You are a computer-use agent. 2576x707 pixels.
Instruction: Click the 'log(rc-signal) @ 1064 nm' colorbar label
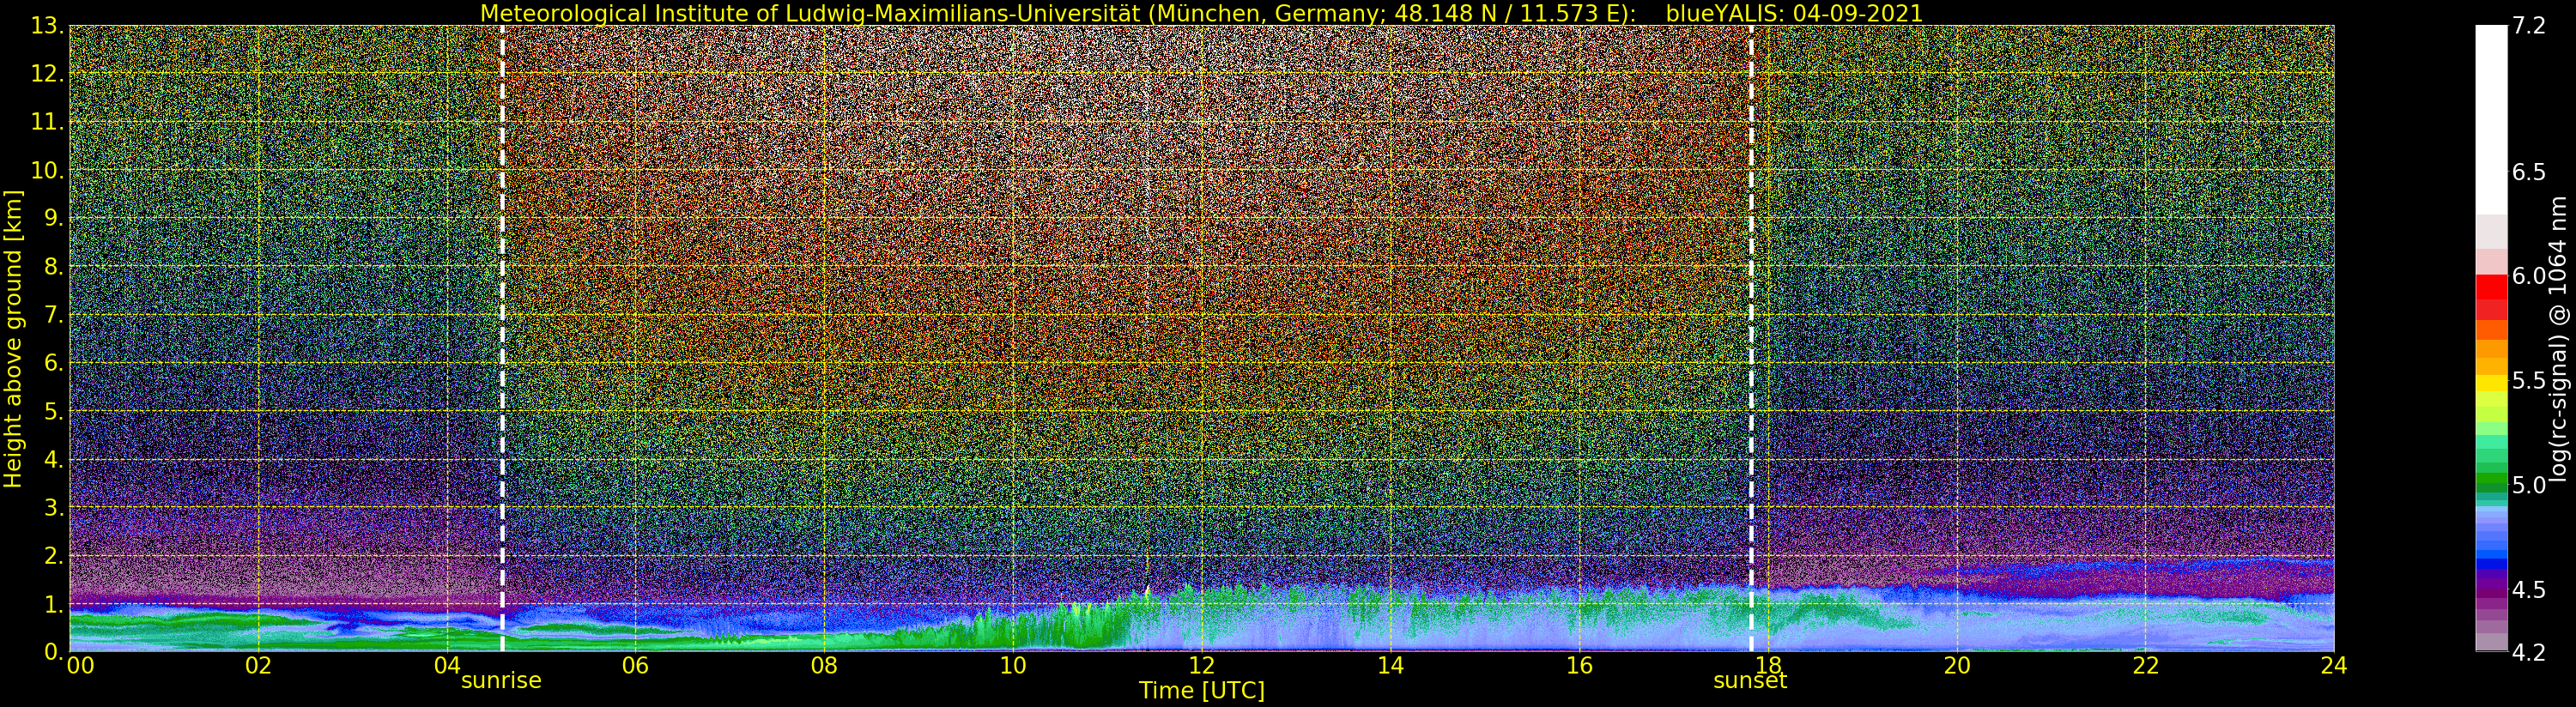(2558, 338)
